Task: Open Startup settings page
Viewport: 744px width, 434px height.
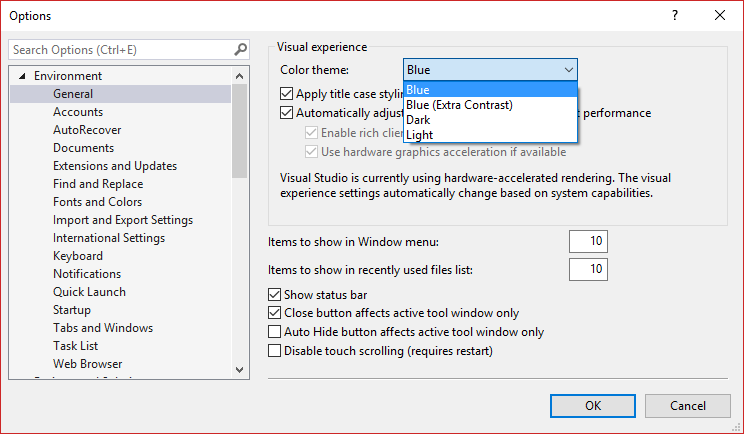Action: click(x=72, y=310)
